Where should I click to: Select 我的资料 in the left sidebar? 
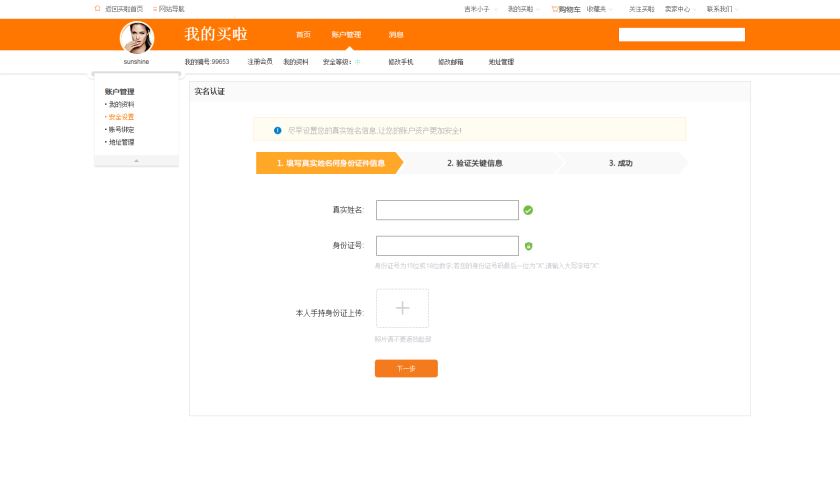click(121, 105)
